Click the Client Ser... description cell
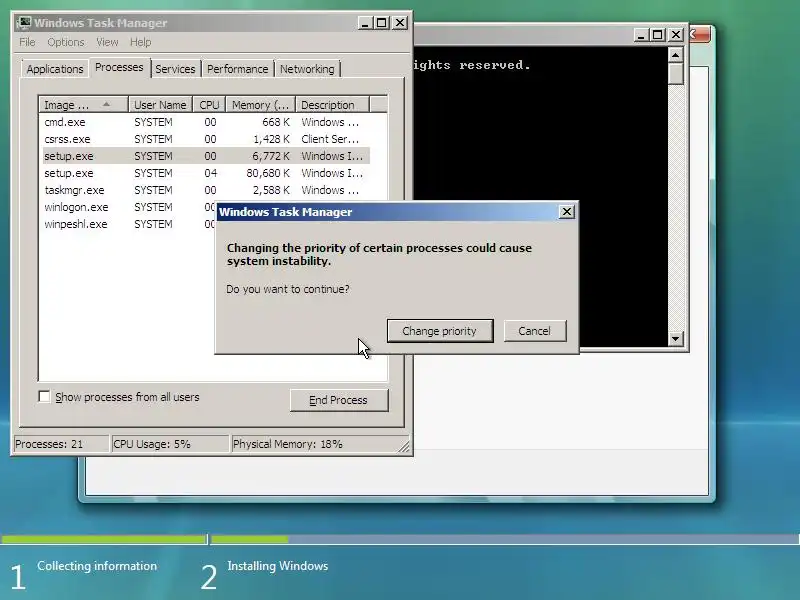The height and width of the screenshot is (600, 800). tap(330, 139)
